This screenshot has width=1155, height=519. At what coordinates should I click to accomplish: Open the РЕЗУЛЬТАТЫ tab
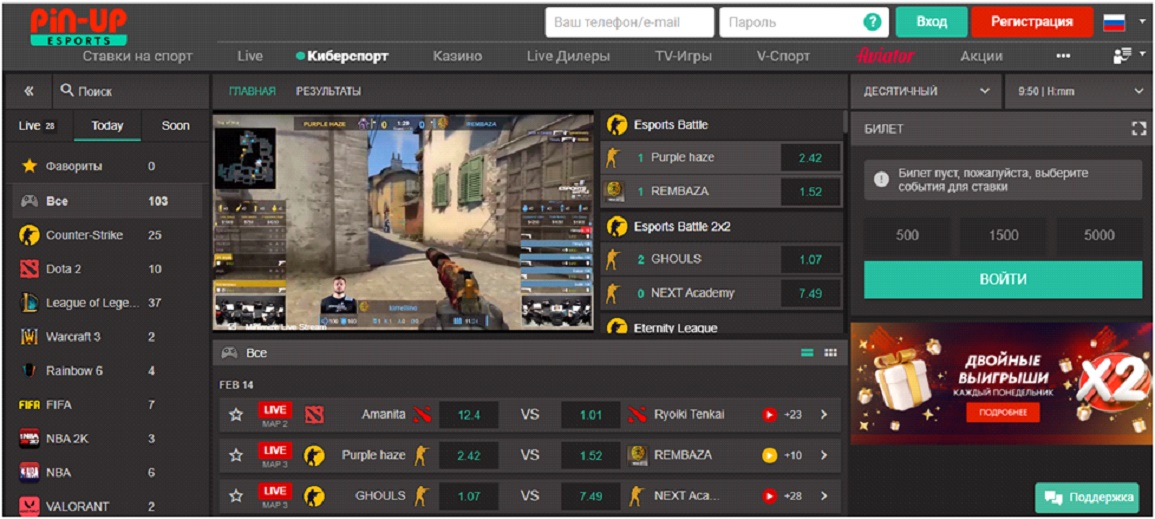click(328, 91)
